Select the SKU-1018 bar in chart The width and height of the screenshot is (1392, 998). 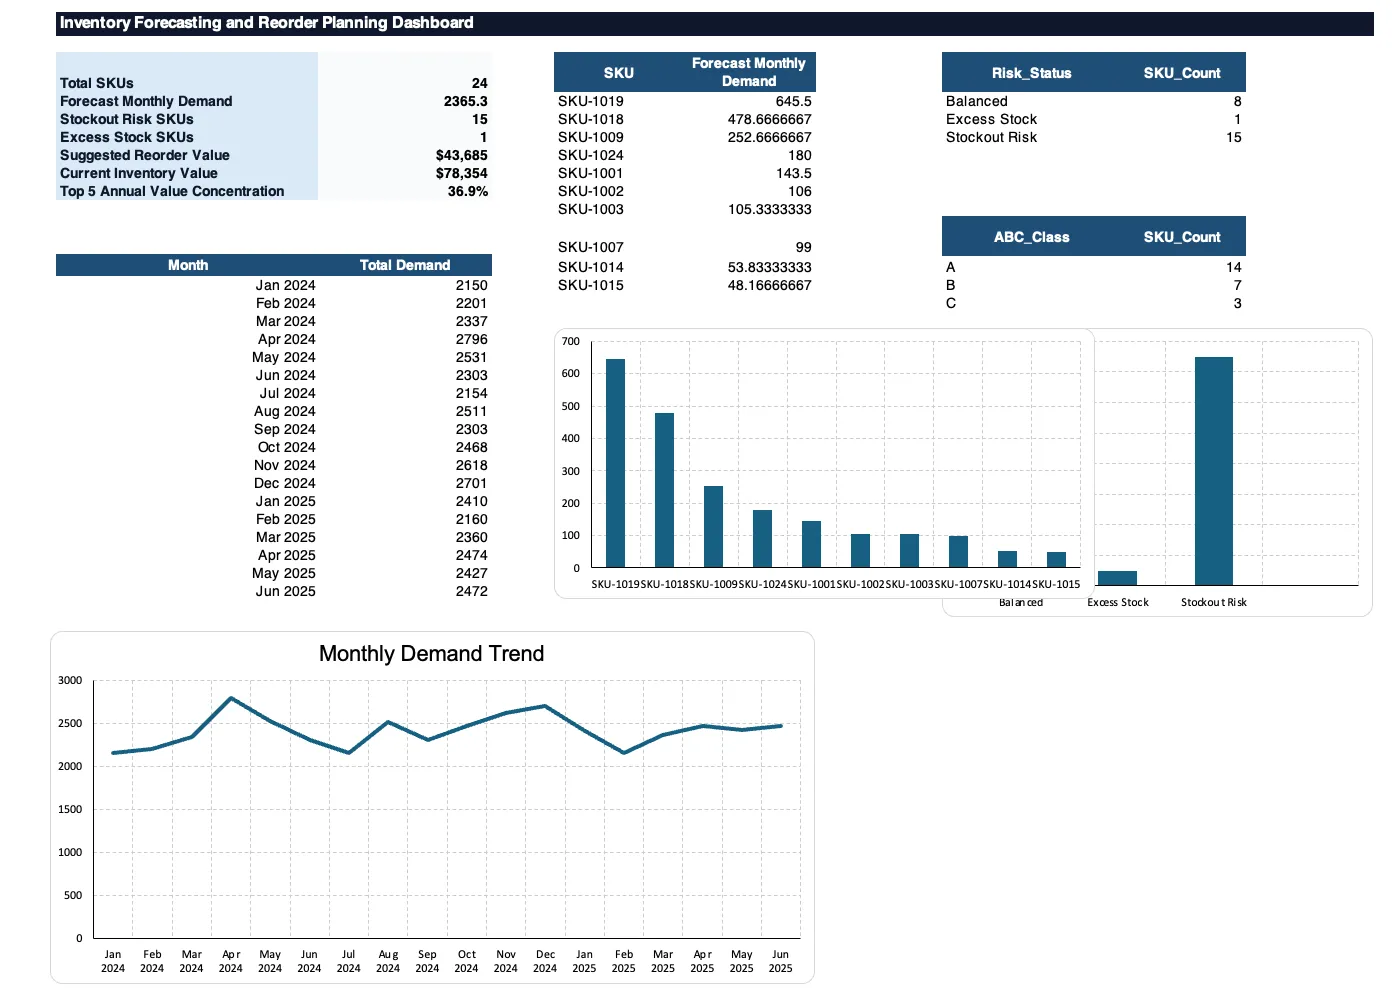coord(664,490)
